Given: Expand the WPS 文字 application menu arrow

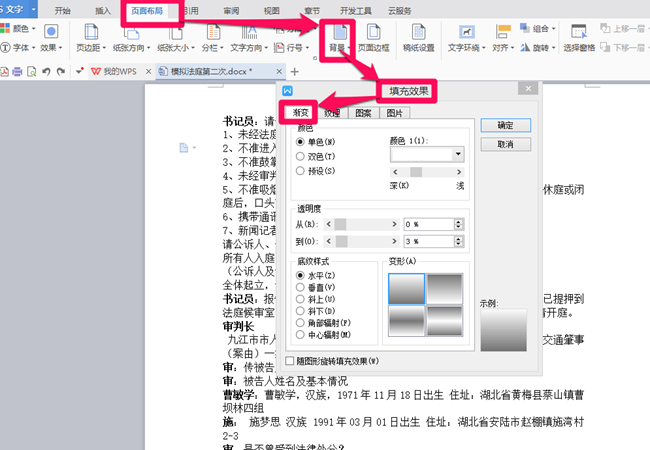Looking at the screenshot, I should click(x=34, y=9).
